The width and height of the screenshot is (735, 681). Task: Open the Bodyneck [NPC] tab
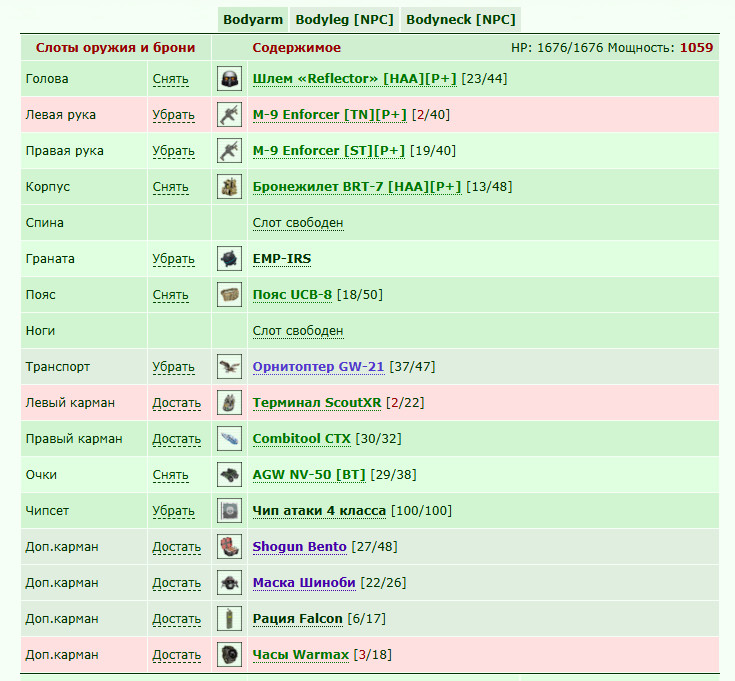tap(461, 20)
